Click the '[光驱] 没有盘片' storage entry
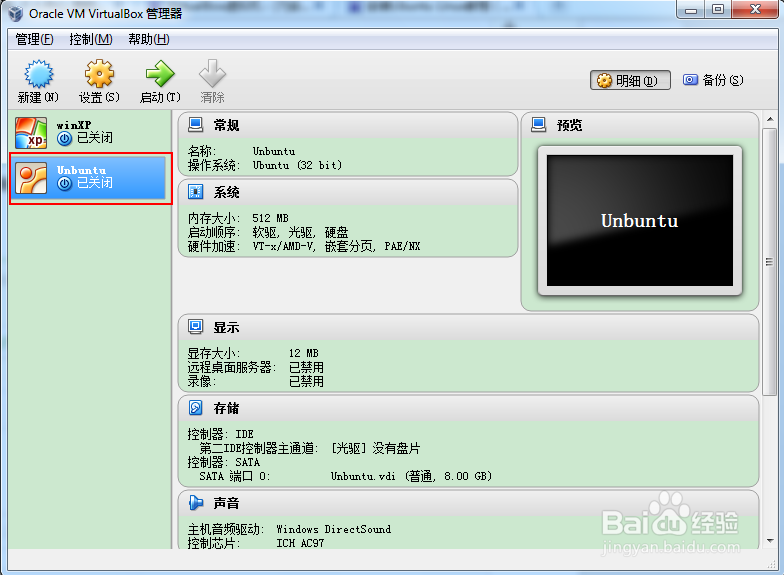This screenshot has width=784, height=575. pyautogui.click(x=376, y=448)
